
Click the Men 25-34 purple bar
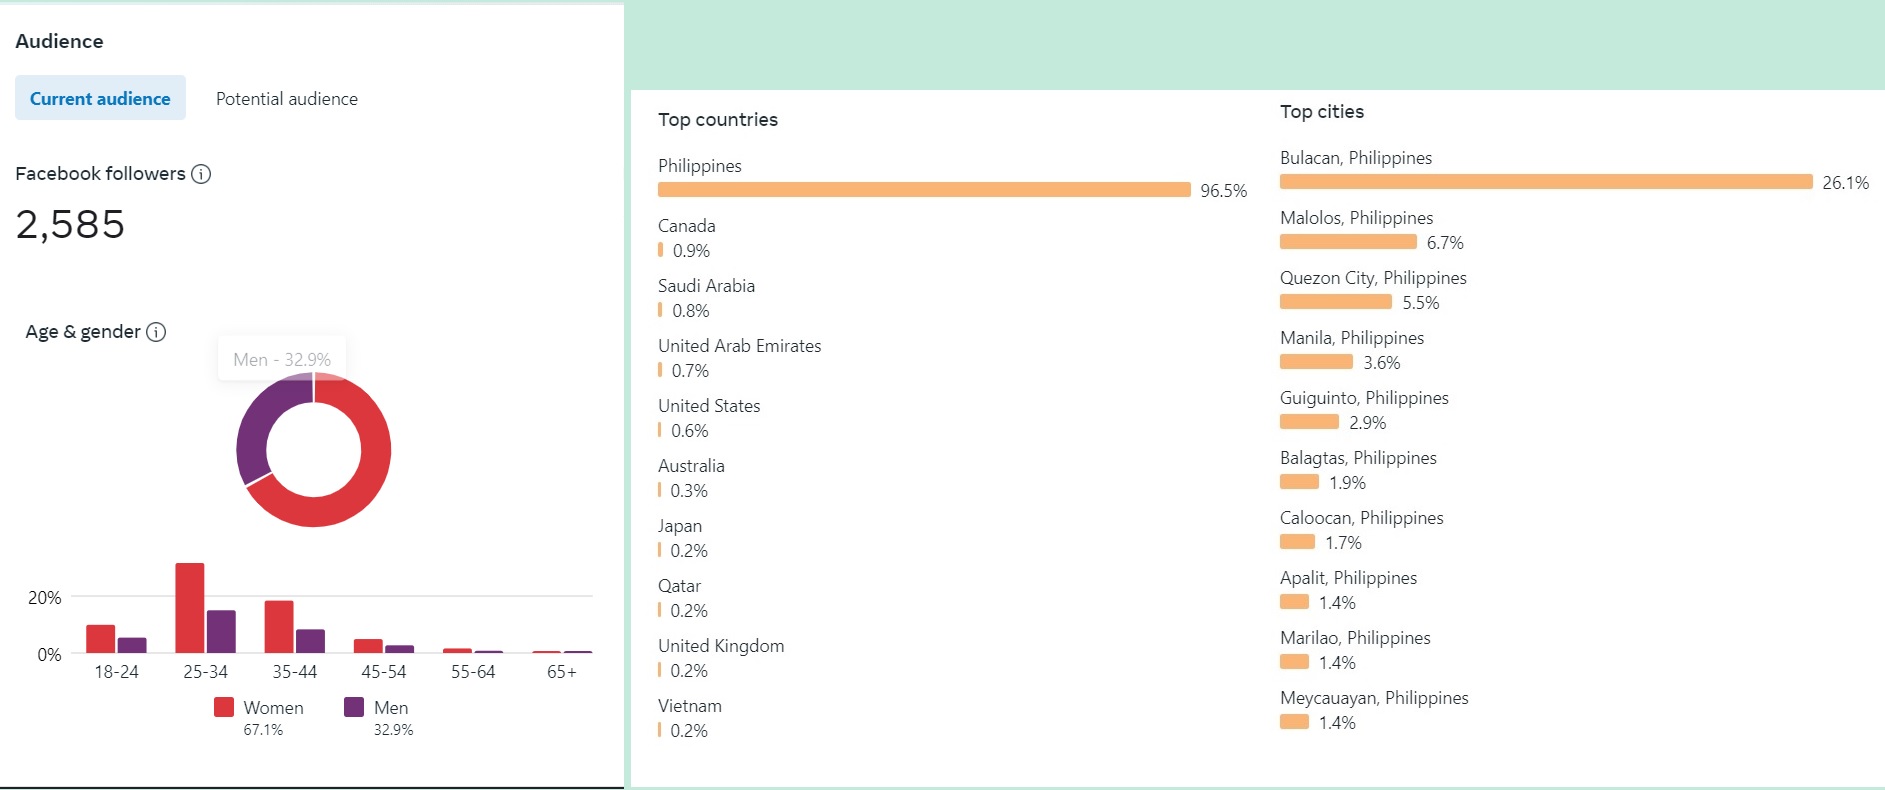pyautogui.click(x=221, y=631)
